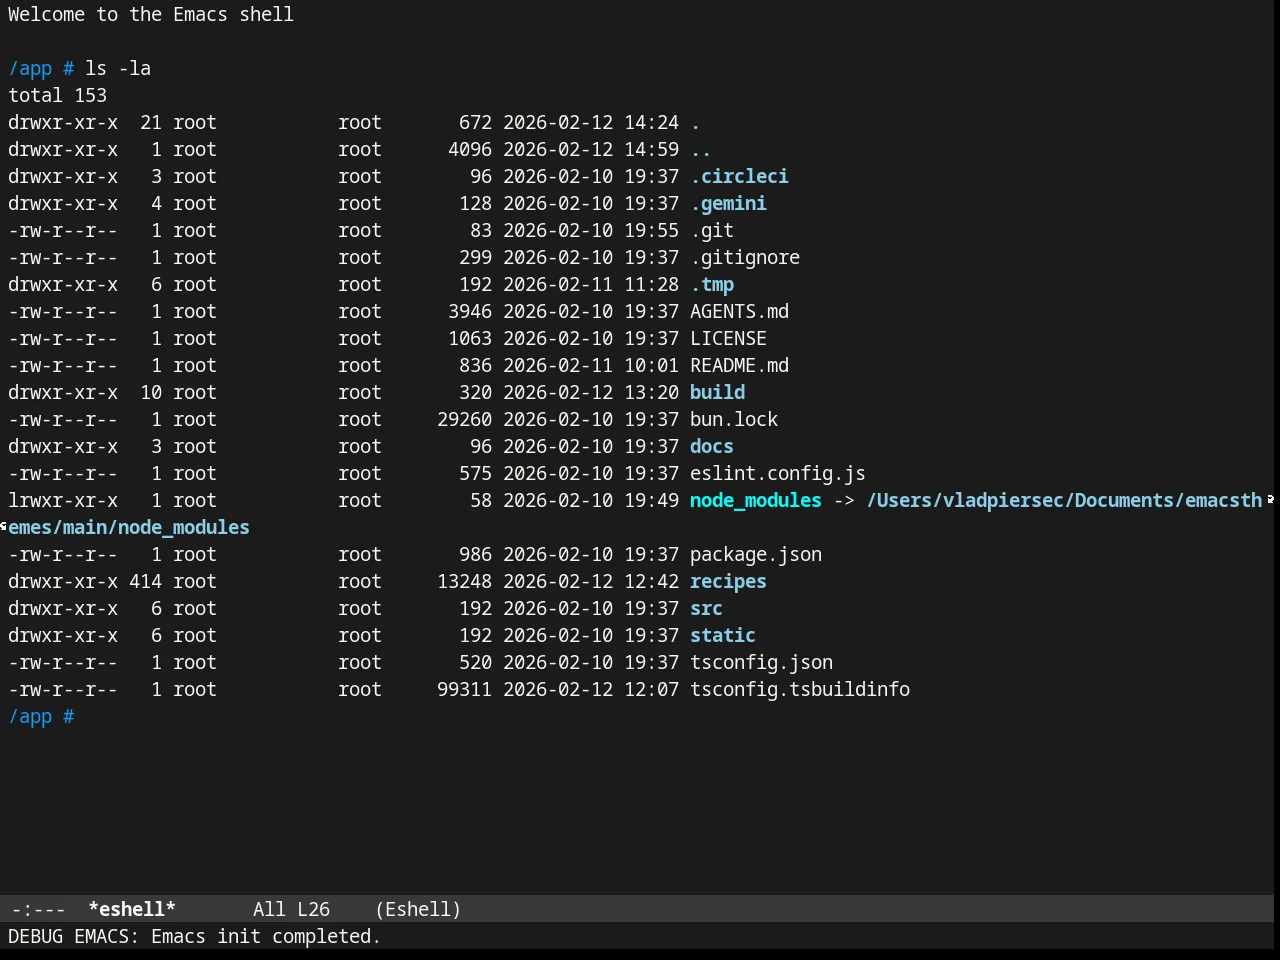This screenshot has width=1280, height=960.
Task: Click the -:--- buffer status flags
Action: coord(39,909)
